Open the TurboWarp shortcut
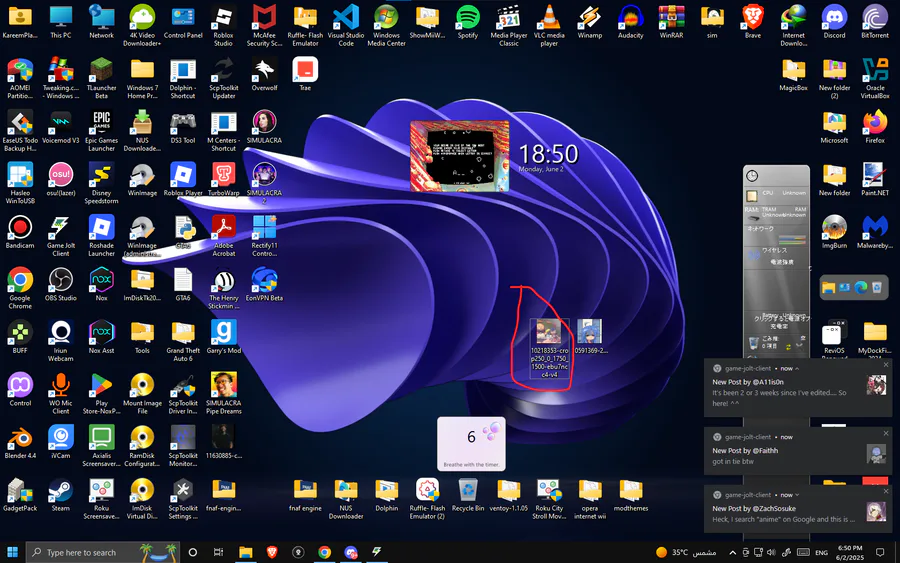The image size is (900, 563). pos(224,180)
